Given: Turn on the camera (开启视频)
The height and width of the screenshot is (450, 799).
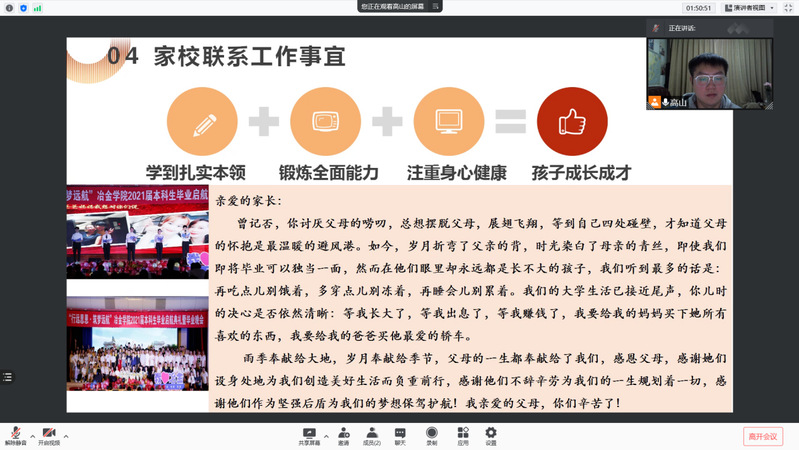Looking at the screenshot, I should pos(48,435).
